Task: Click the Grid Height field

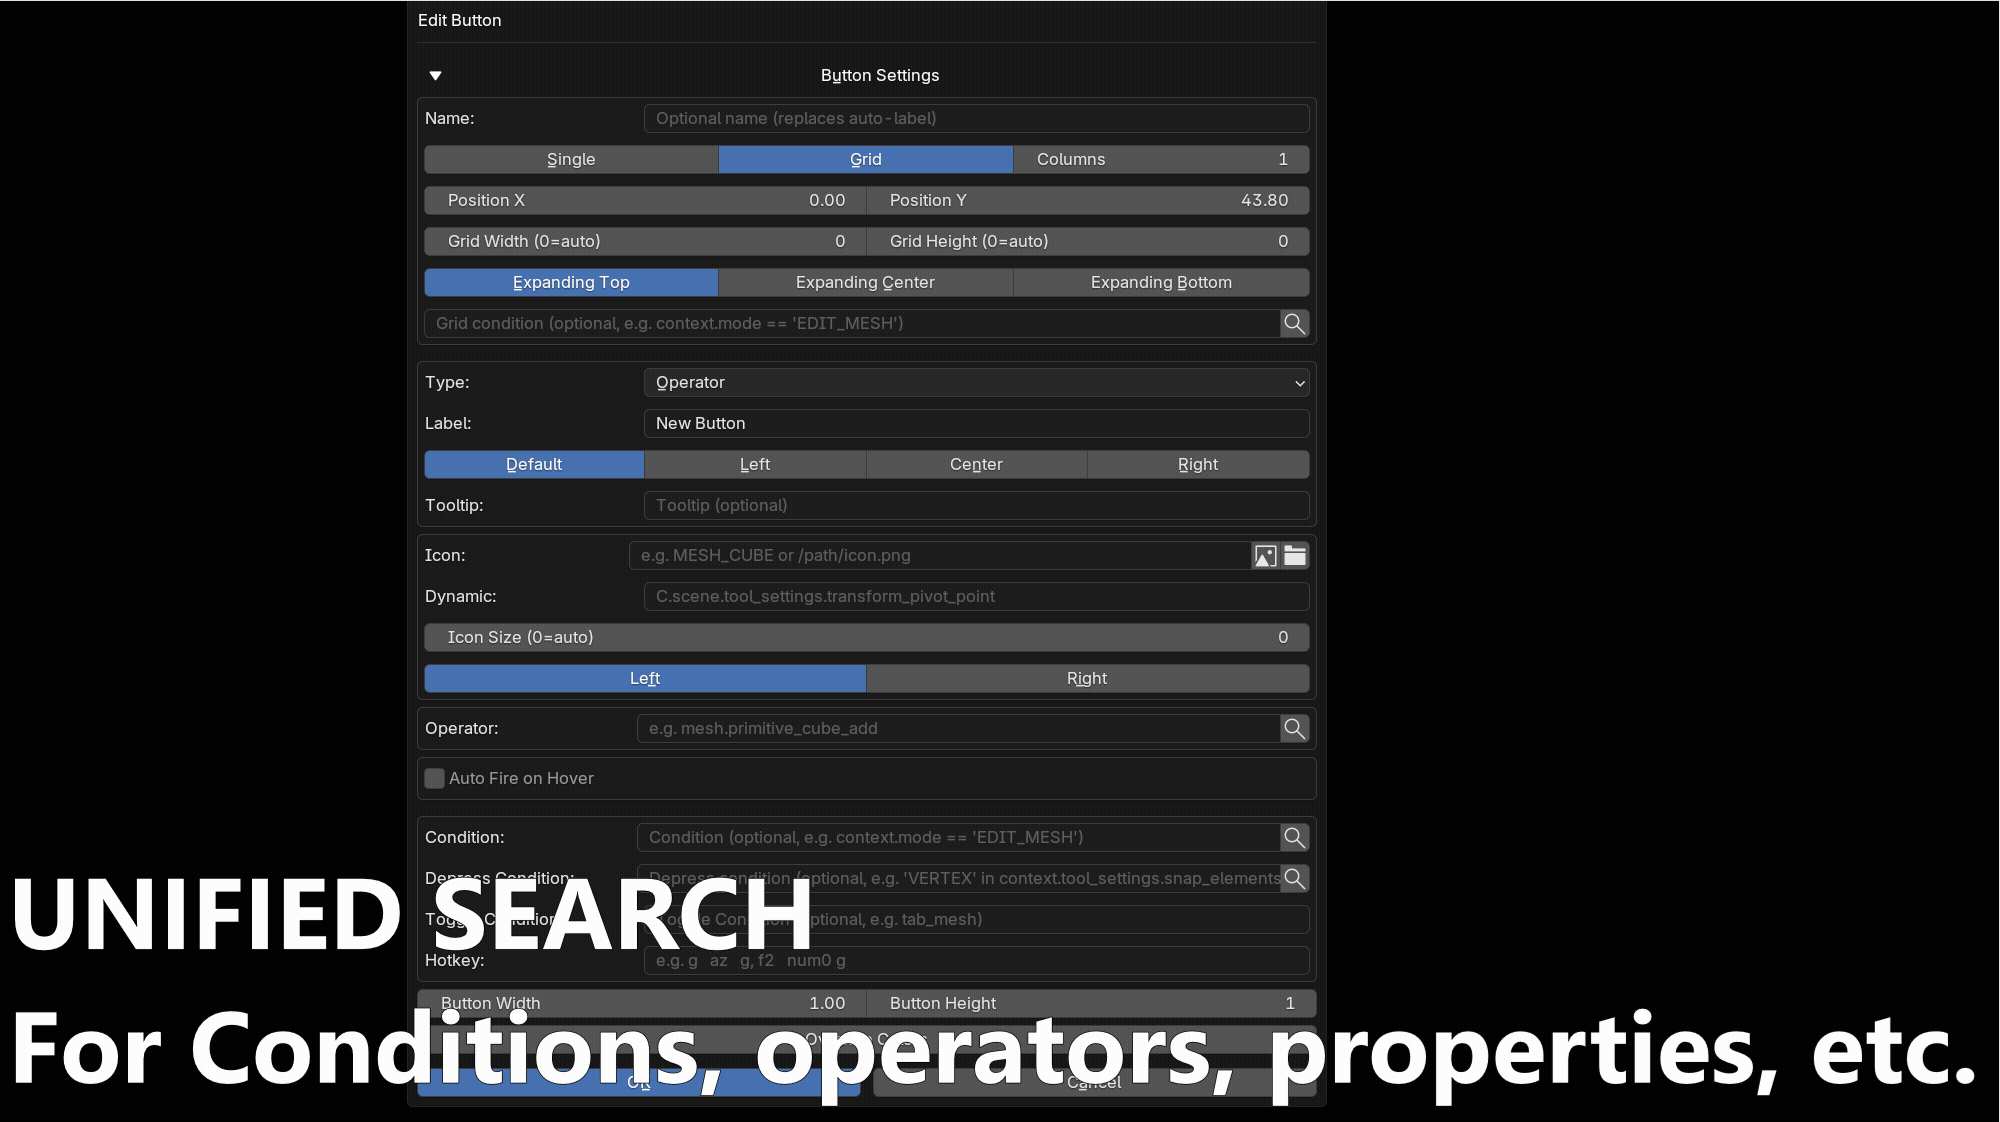Action: [x=1088, y=241]
